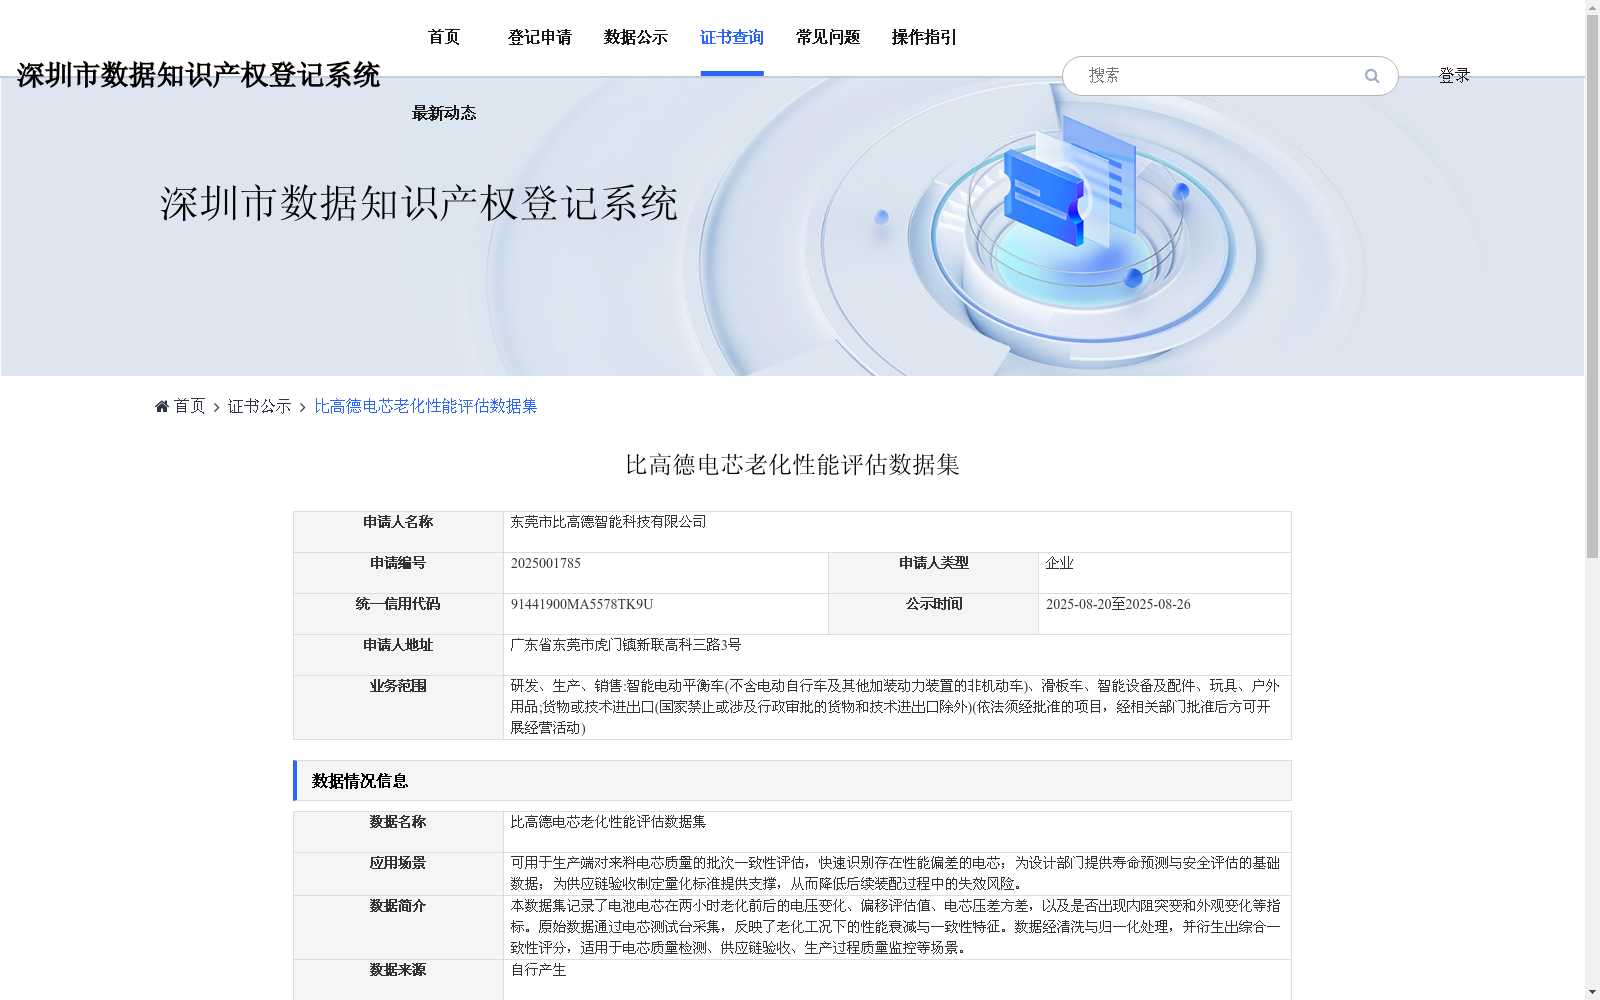Click the scrollbar down arrow
This screenshot has height=1000, width=1600.
point(1592,992)
